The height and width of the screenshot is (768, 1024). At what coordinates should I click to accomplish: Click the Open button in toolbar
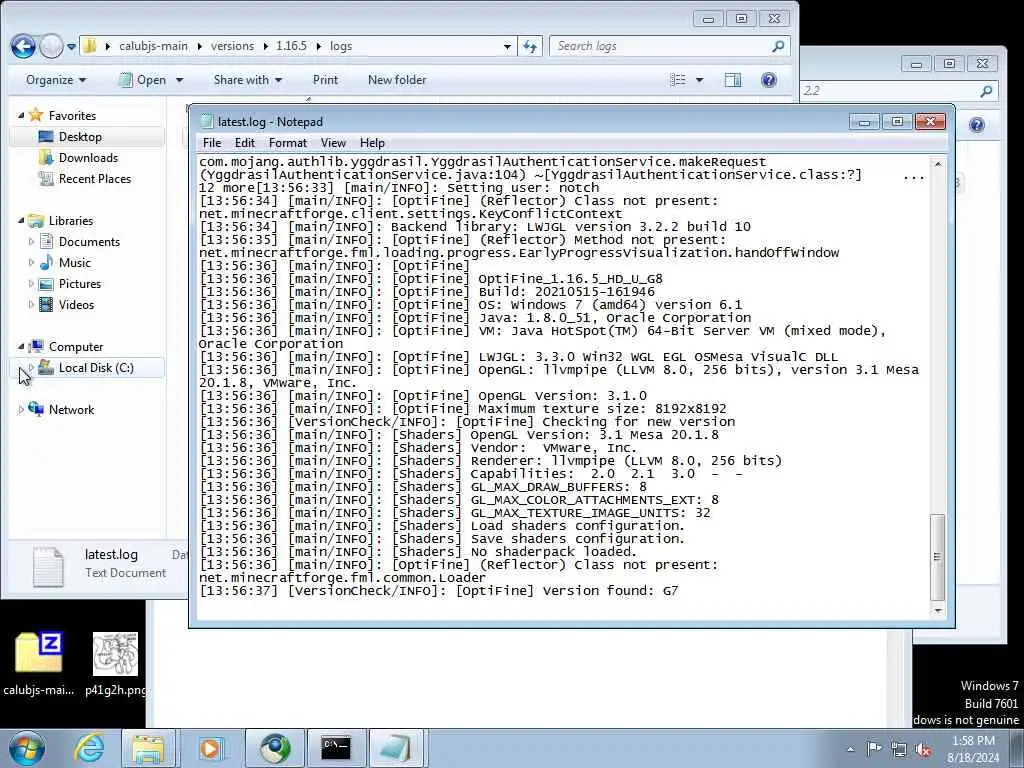pos(142,80)
